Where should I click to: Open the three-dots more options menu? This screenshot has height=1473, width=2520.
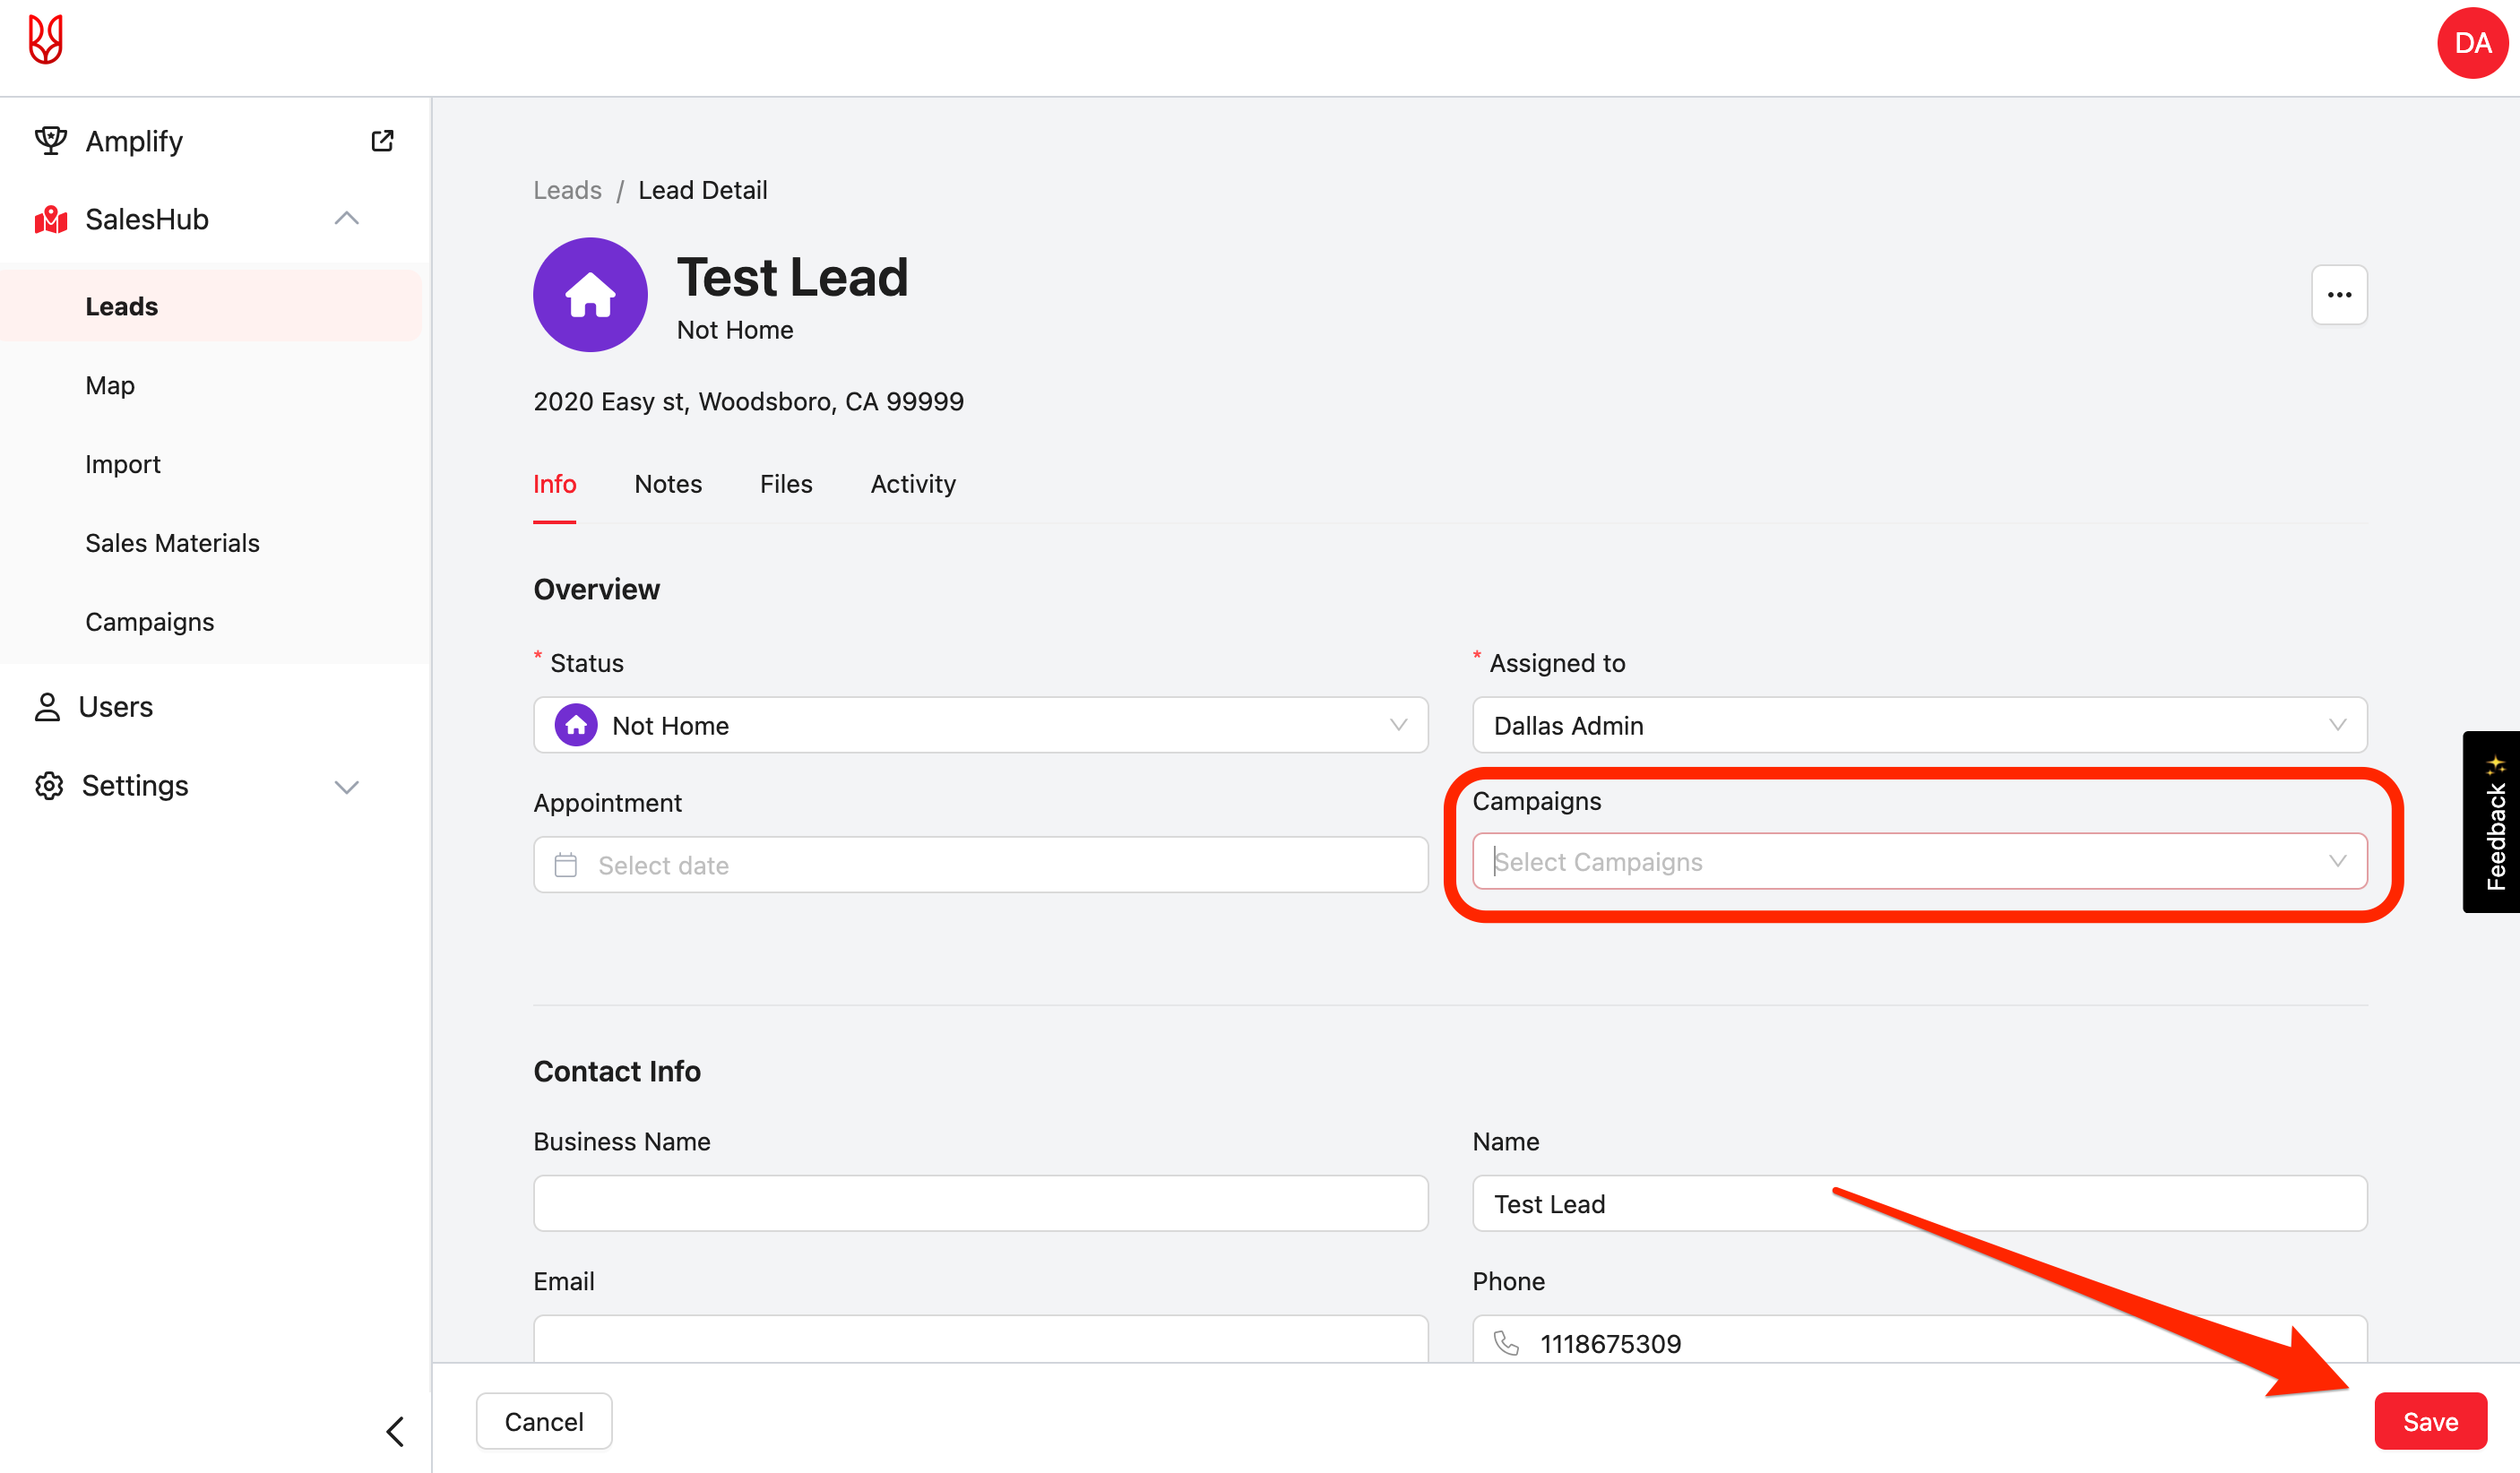pos(2338,295)
